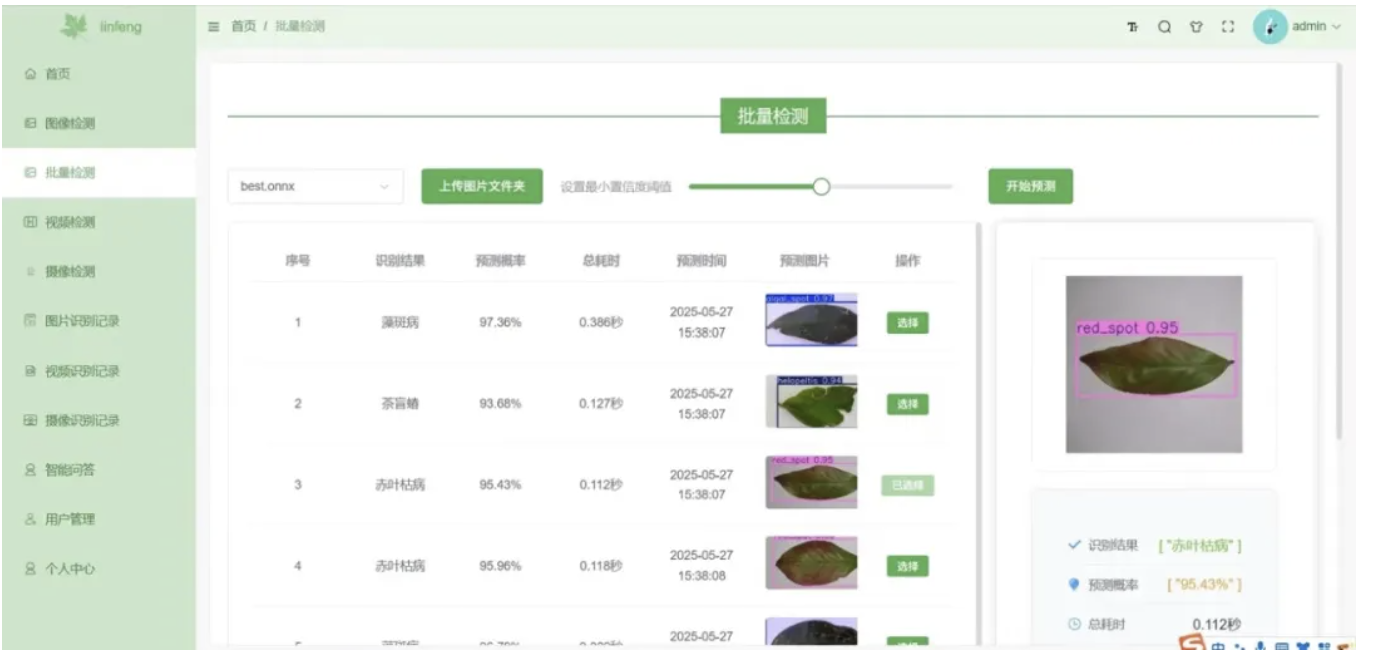Click the 开始预测 button
This screenshot has height=654, width=1376.
pos(1030,186)
